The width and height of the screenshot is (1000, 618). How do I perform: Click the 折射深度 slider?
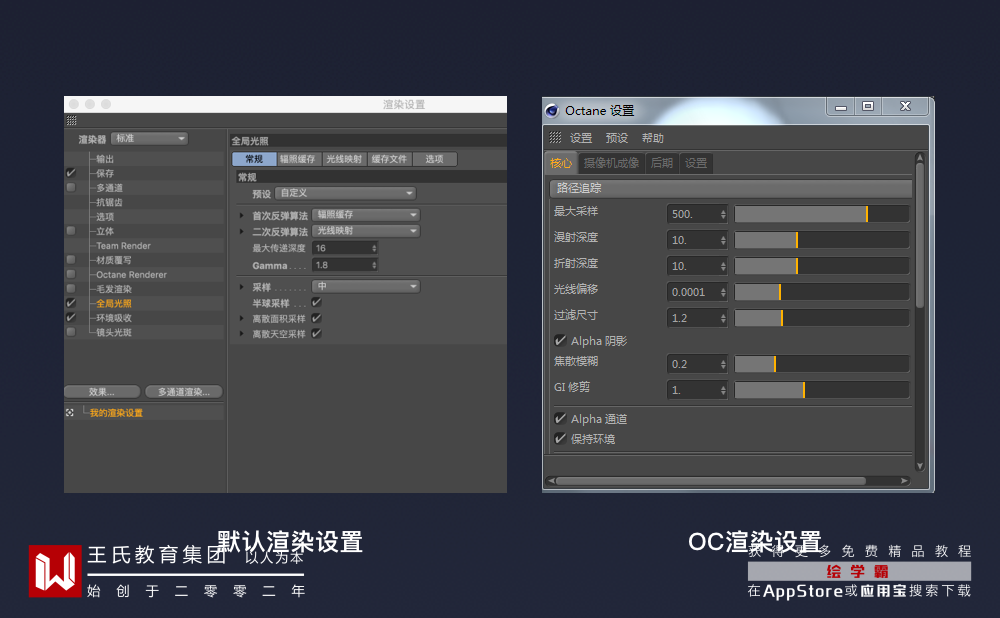pos(821,266)
